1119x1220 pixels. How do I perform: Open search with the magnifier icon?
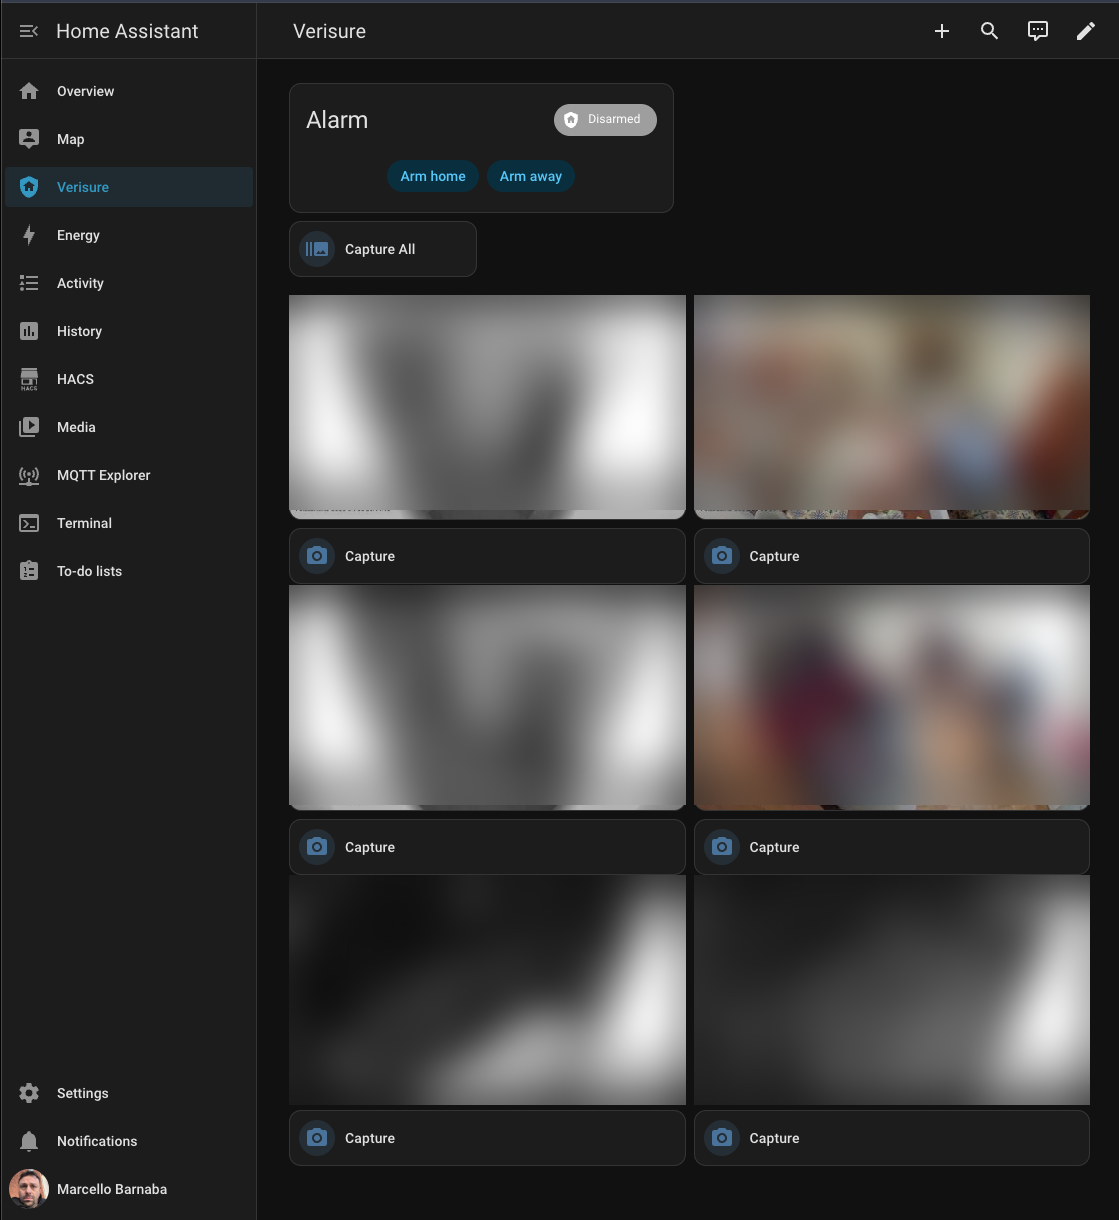[x=989, y=31]
